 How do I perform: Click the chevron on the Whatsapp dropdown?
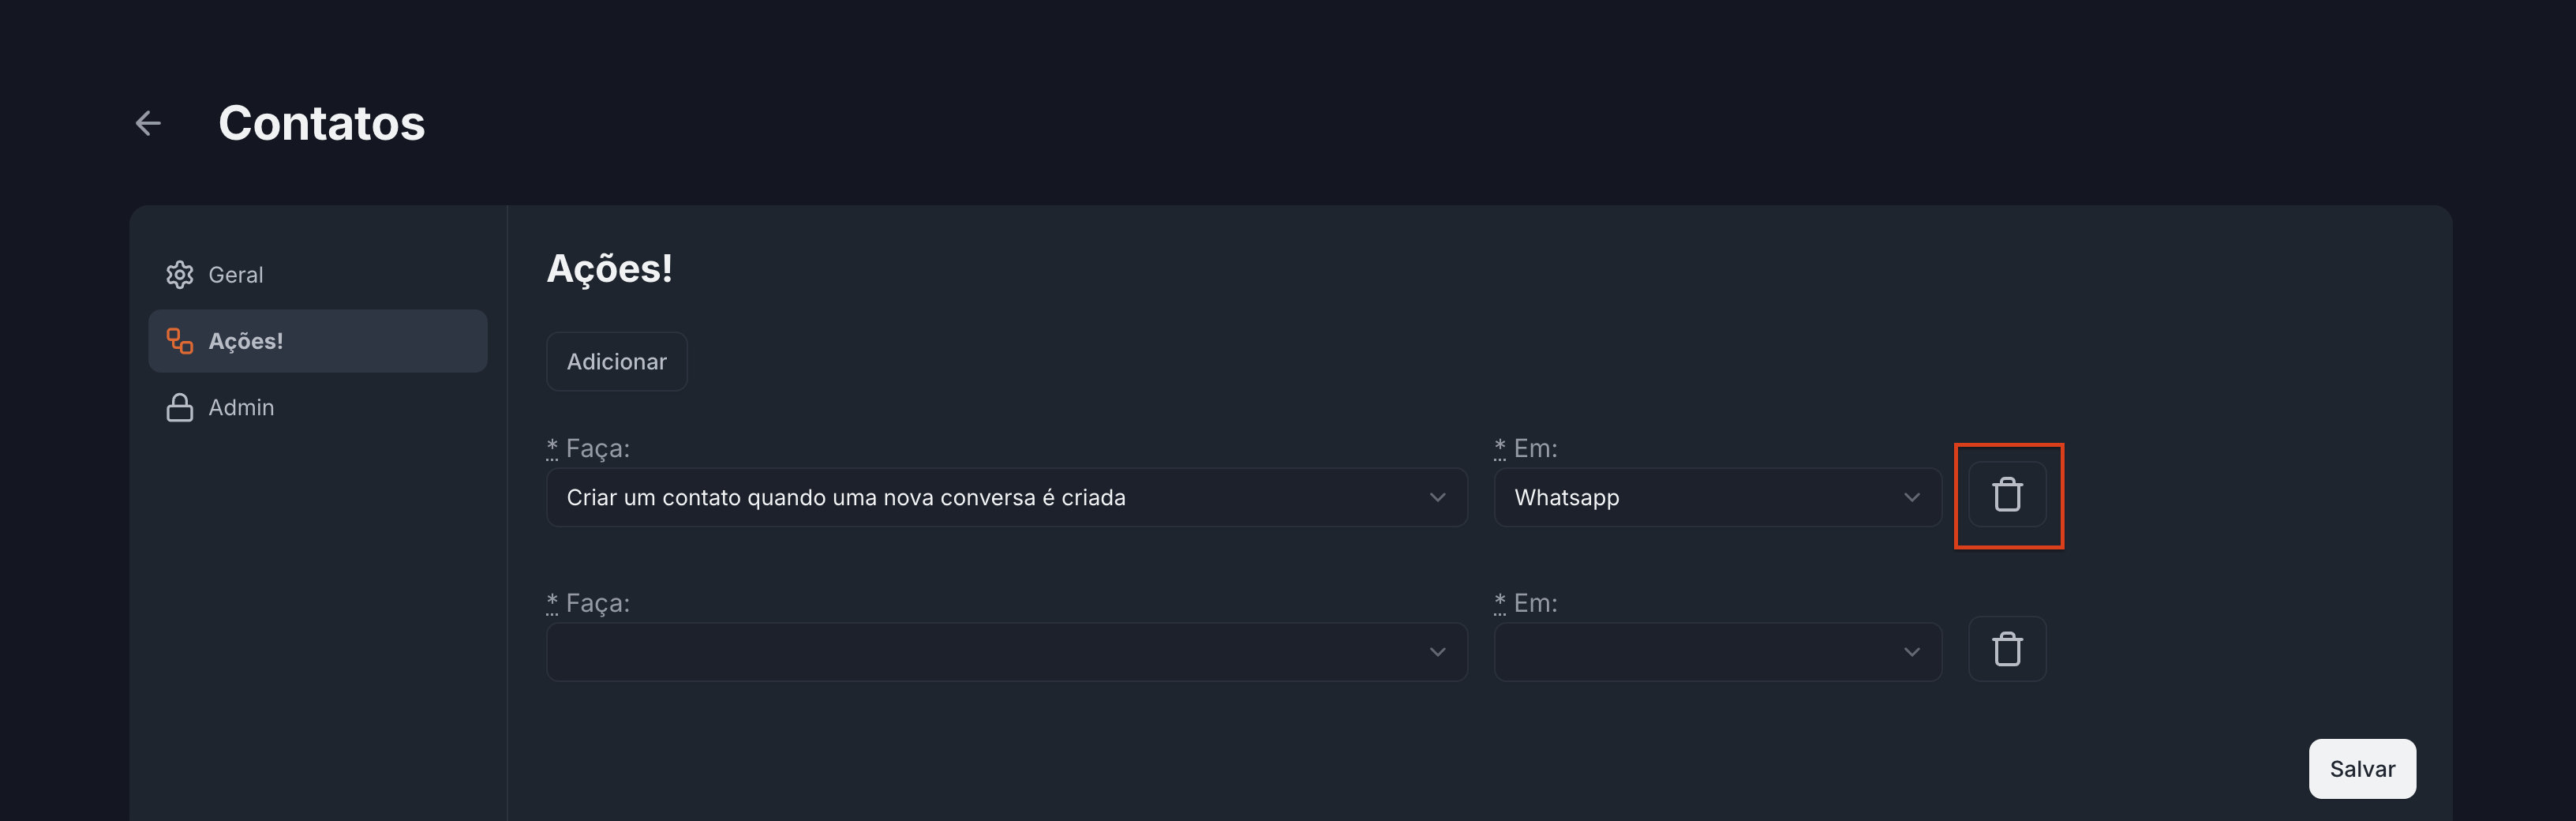[1911, 498]
